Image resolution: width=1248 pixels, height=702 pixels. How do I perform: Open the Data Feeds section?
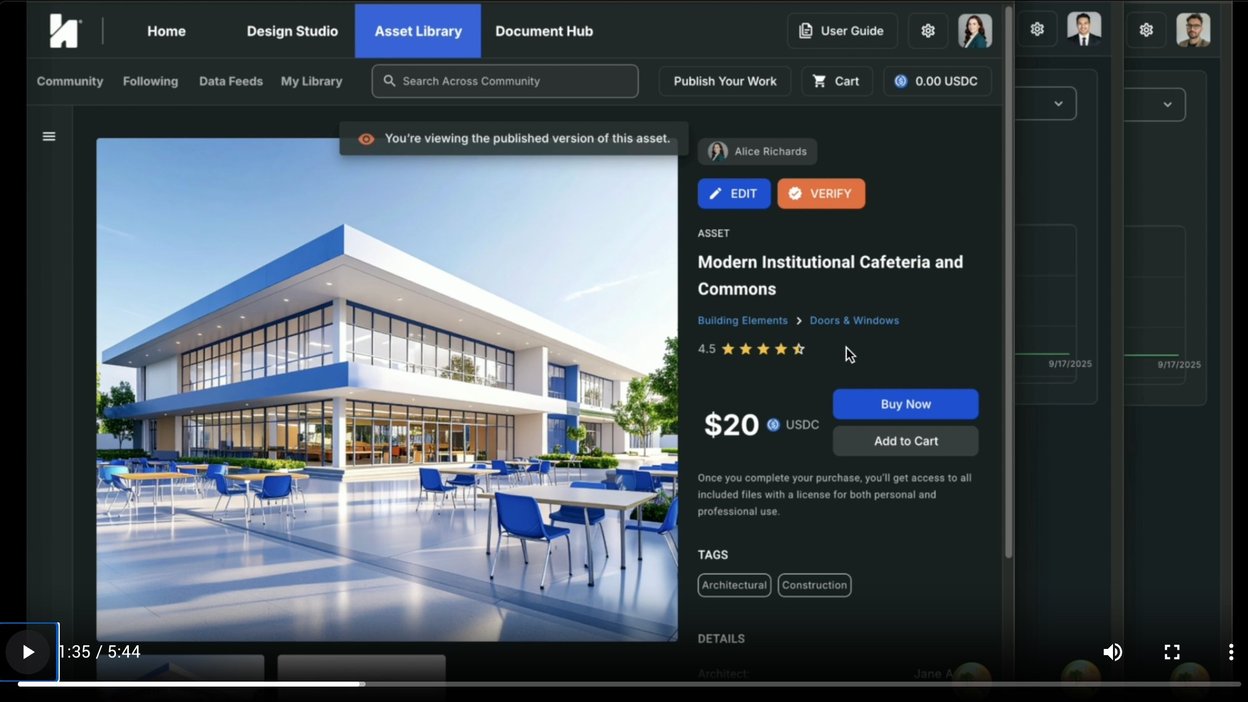231,81
